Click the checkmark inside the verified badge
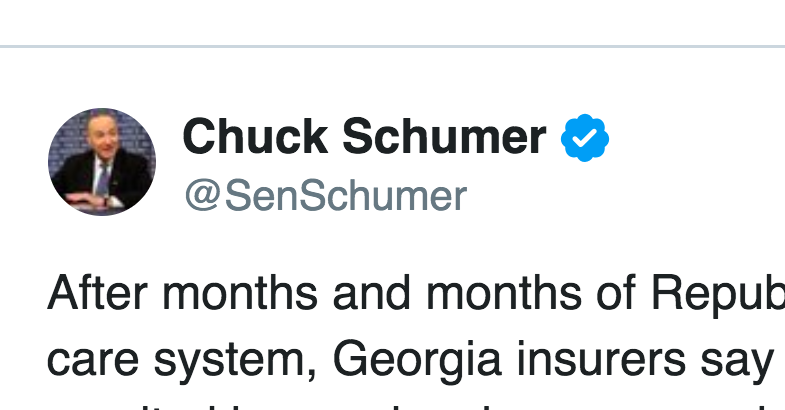The image size is (785, 410). tap(585, 138)
